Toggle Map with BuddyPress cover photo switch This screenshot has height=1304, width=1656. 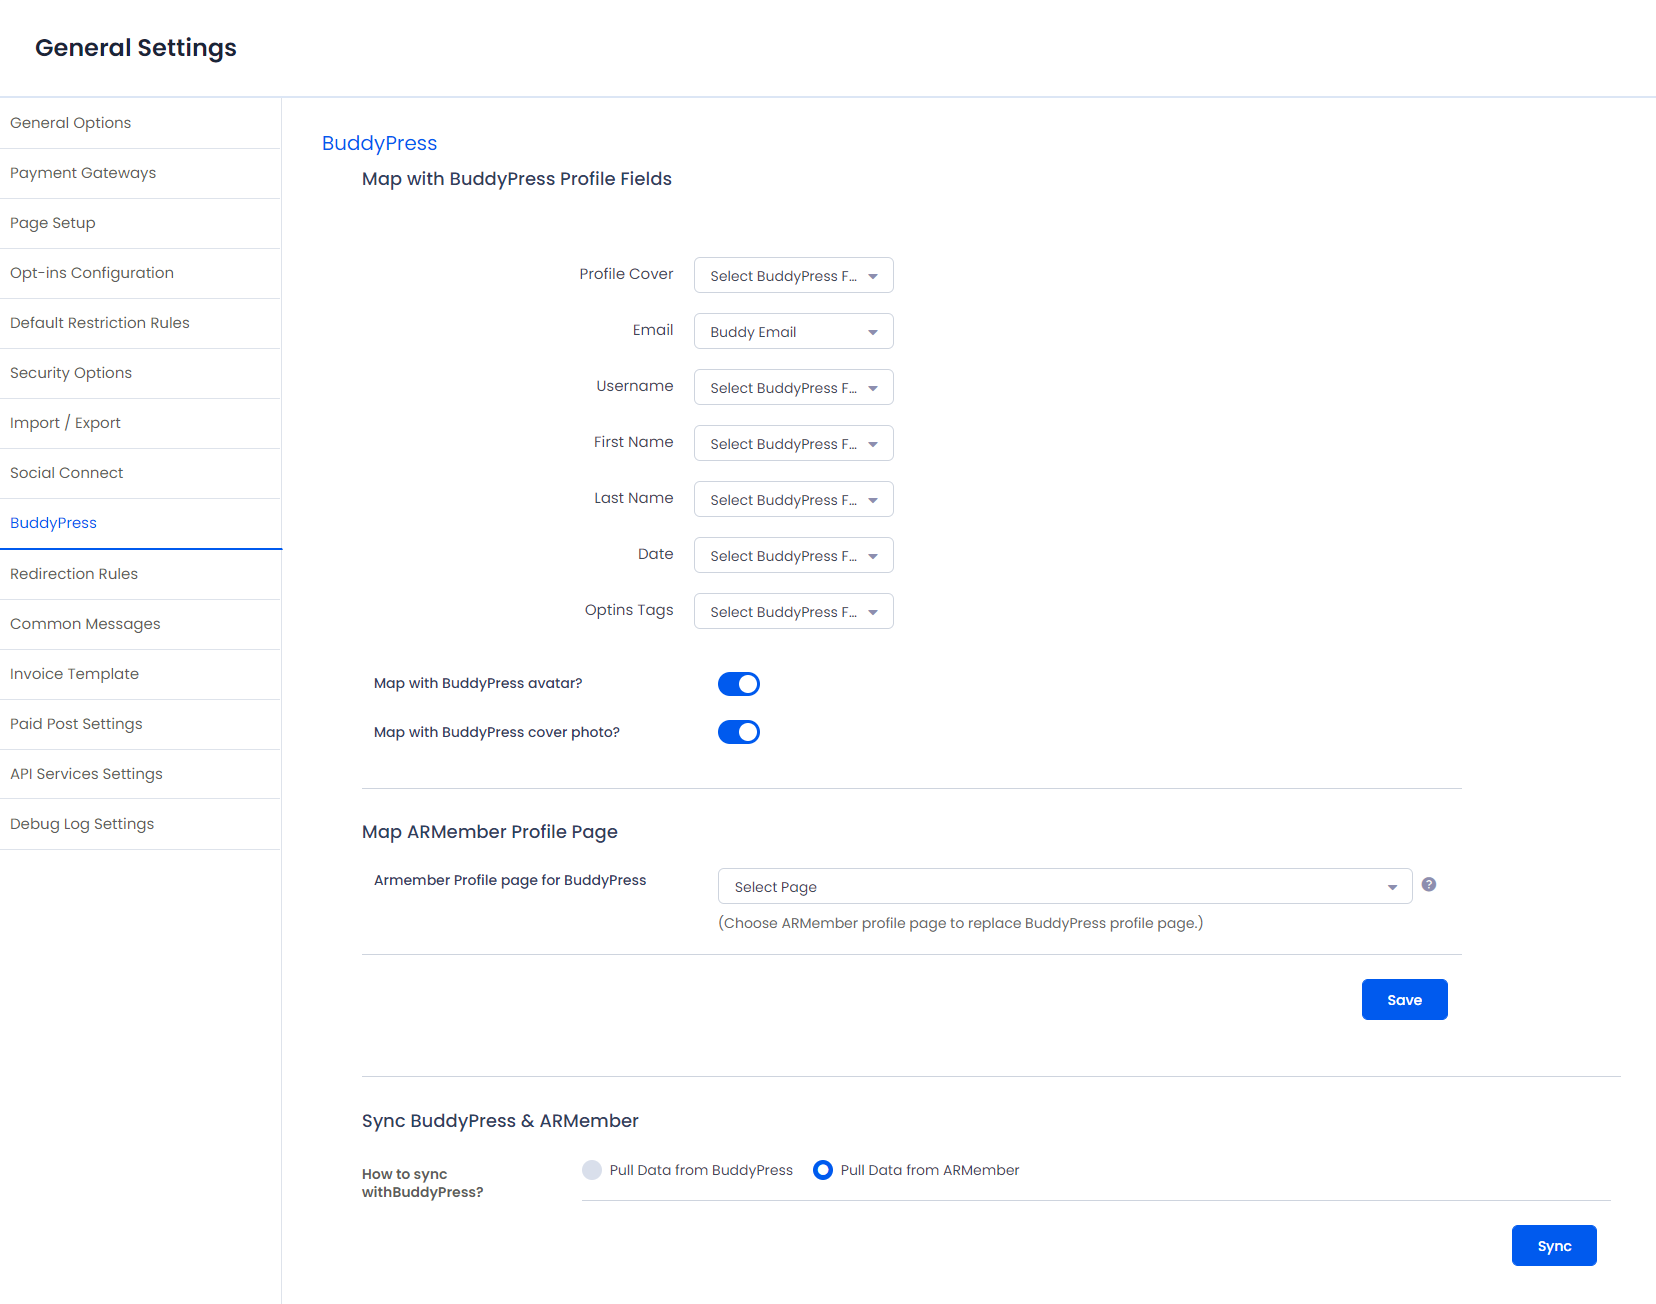click(x=739, y=732)
